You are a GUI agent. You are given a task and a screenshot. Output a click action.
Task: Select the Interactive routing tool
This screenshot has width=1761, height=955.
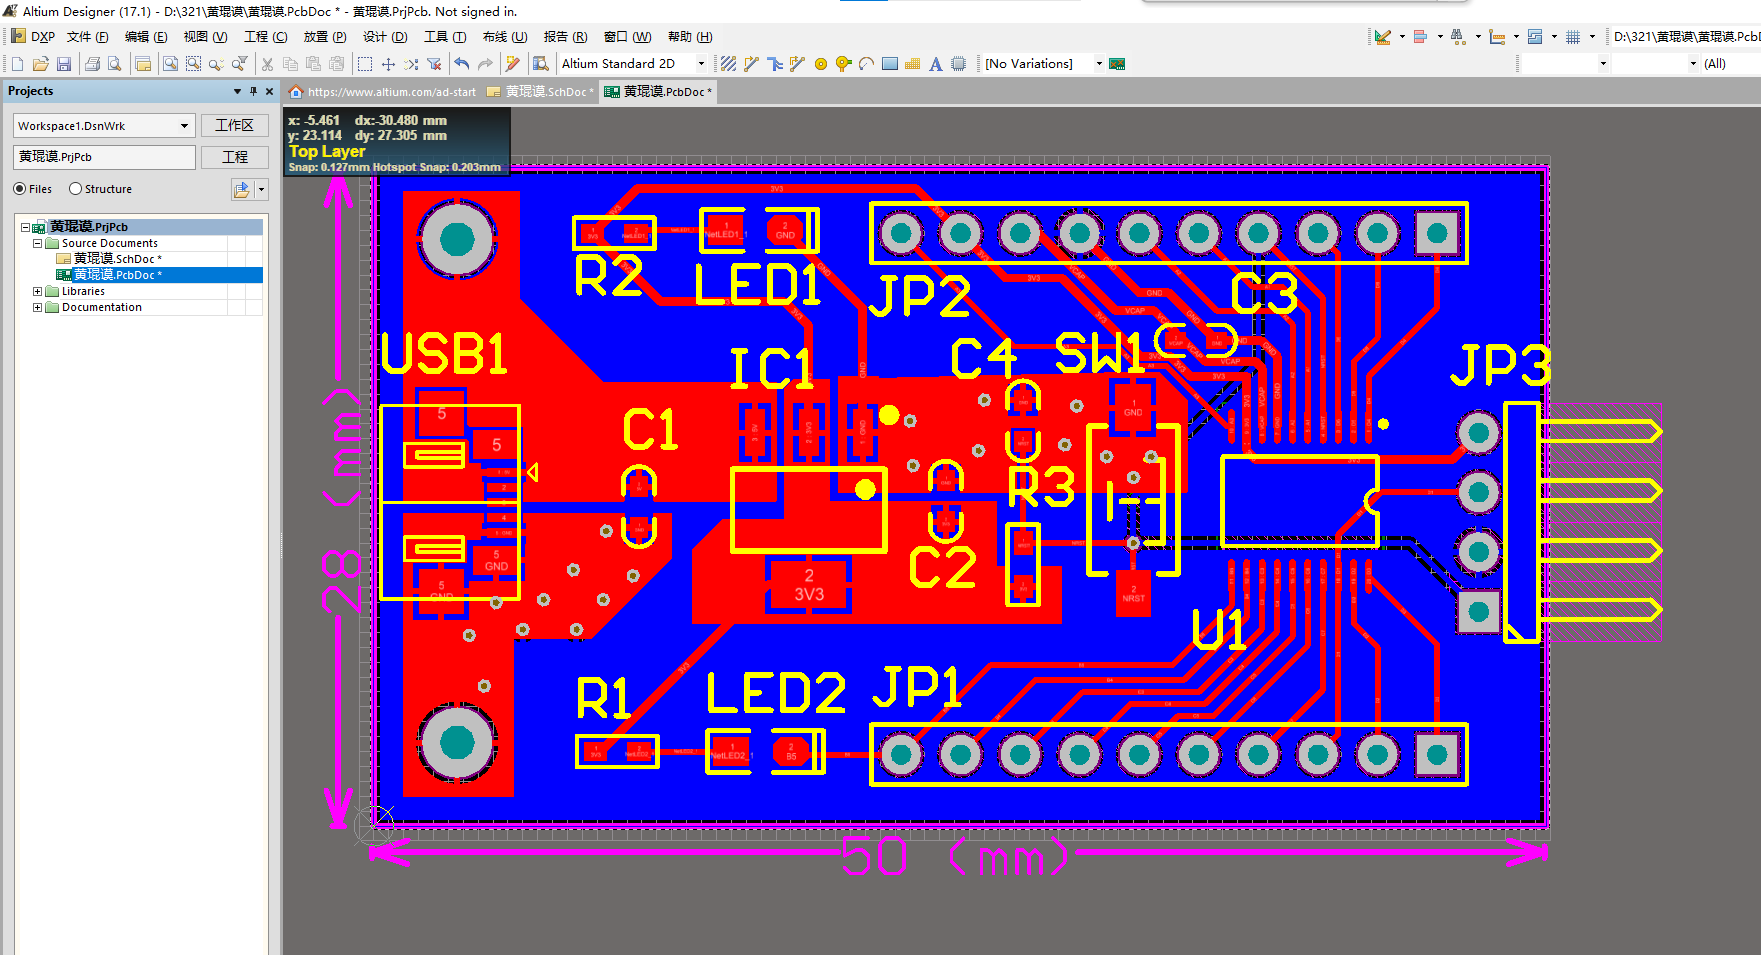point(751,64)
